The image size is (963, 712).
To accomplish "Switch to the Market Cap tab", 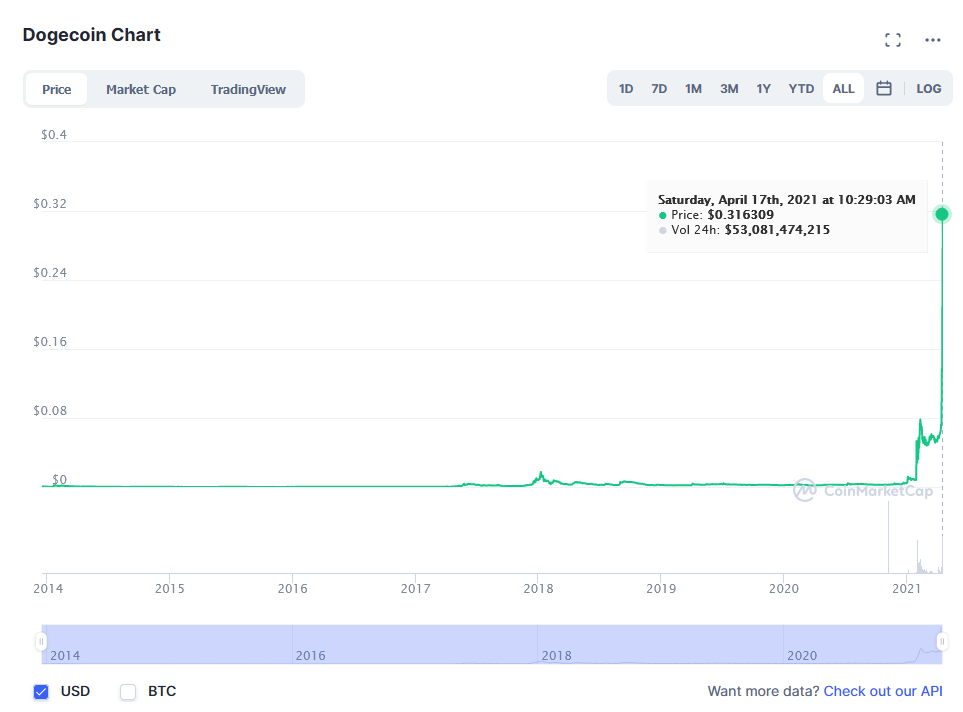I will tap(141, 89).
